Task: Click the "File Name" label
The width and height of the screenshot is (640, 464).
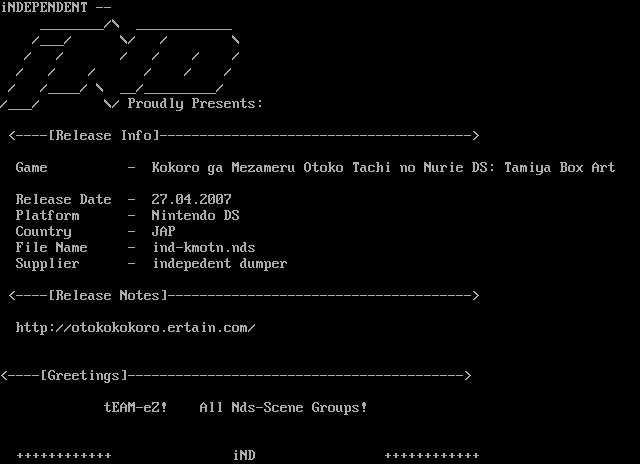Action: (51, 247)
